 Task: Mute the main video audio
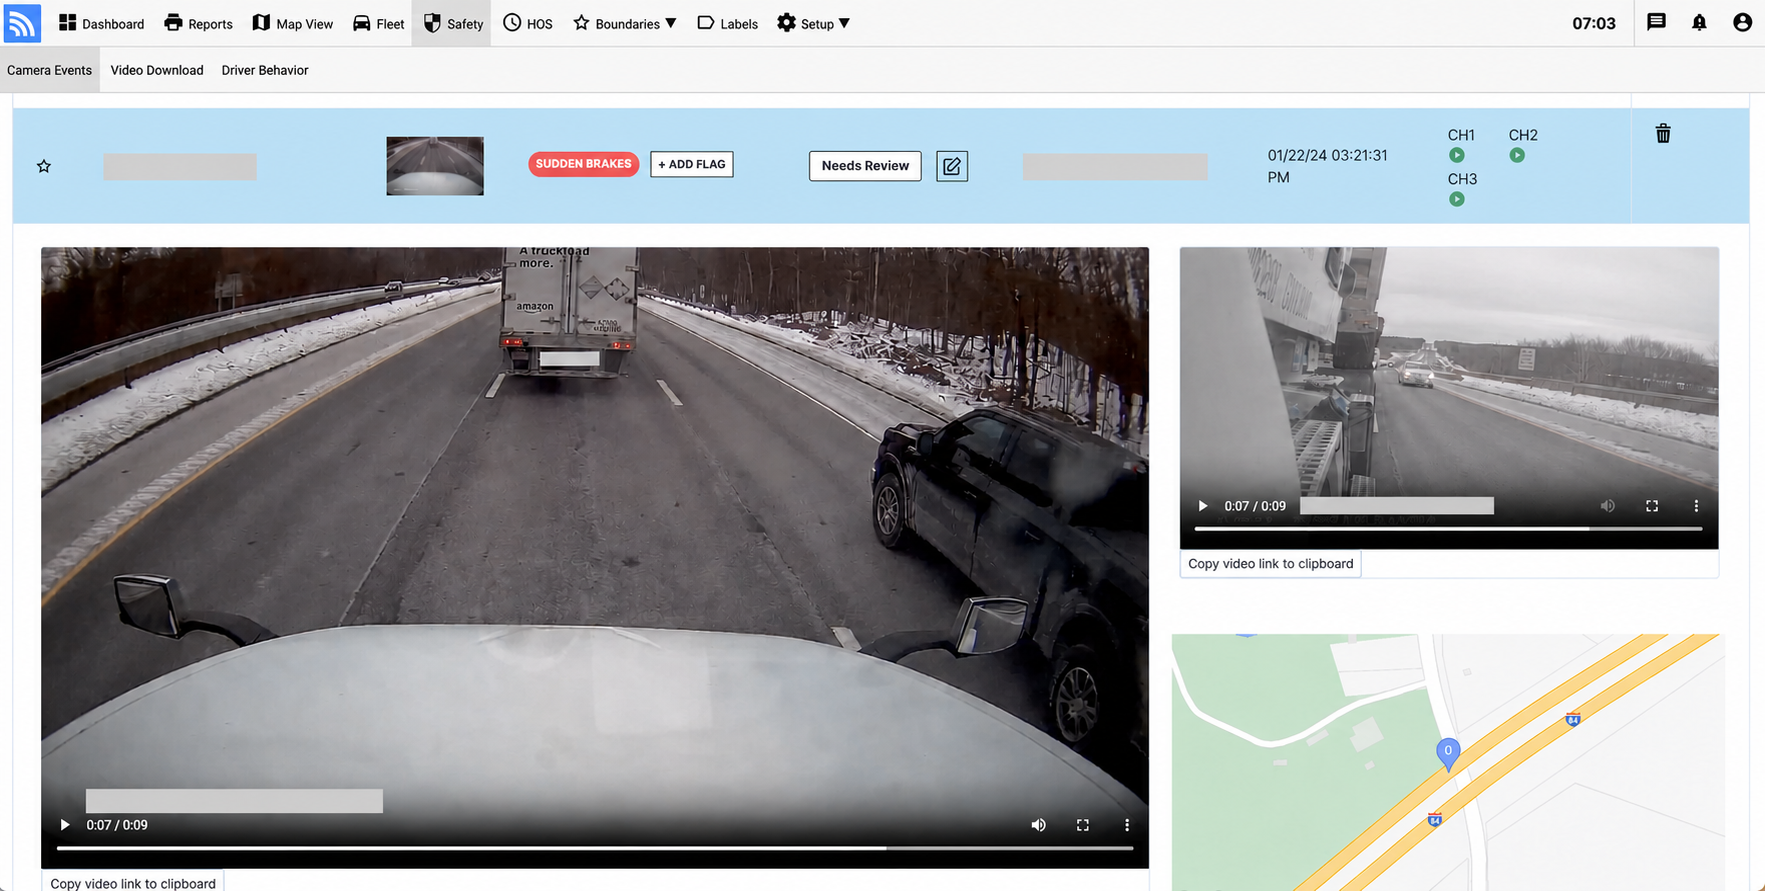1039,825
